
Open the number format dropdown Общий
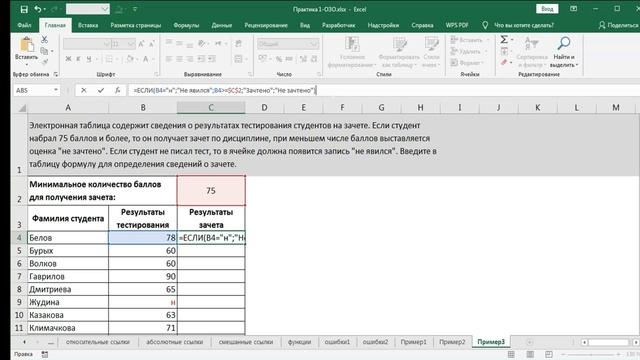click(x=287, y=44)
